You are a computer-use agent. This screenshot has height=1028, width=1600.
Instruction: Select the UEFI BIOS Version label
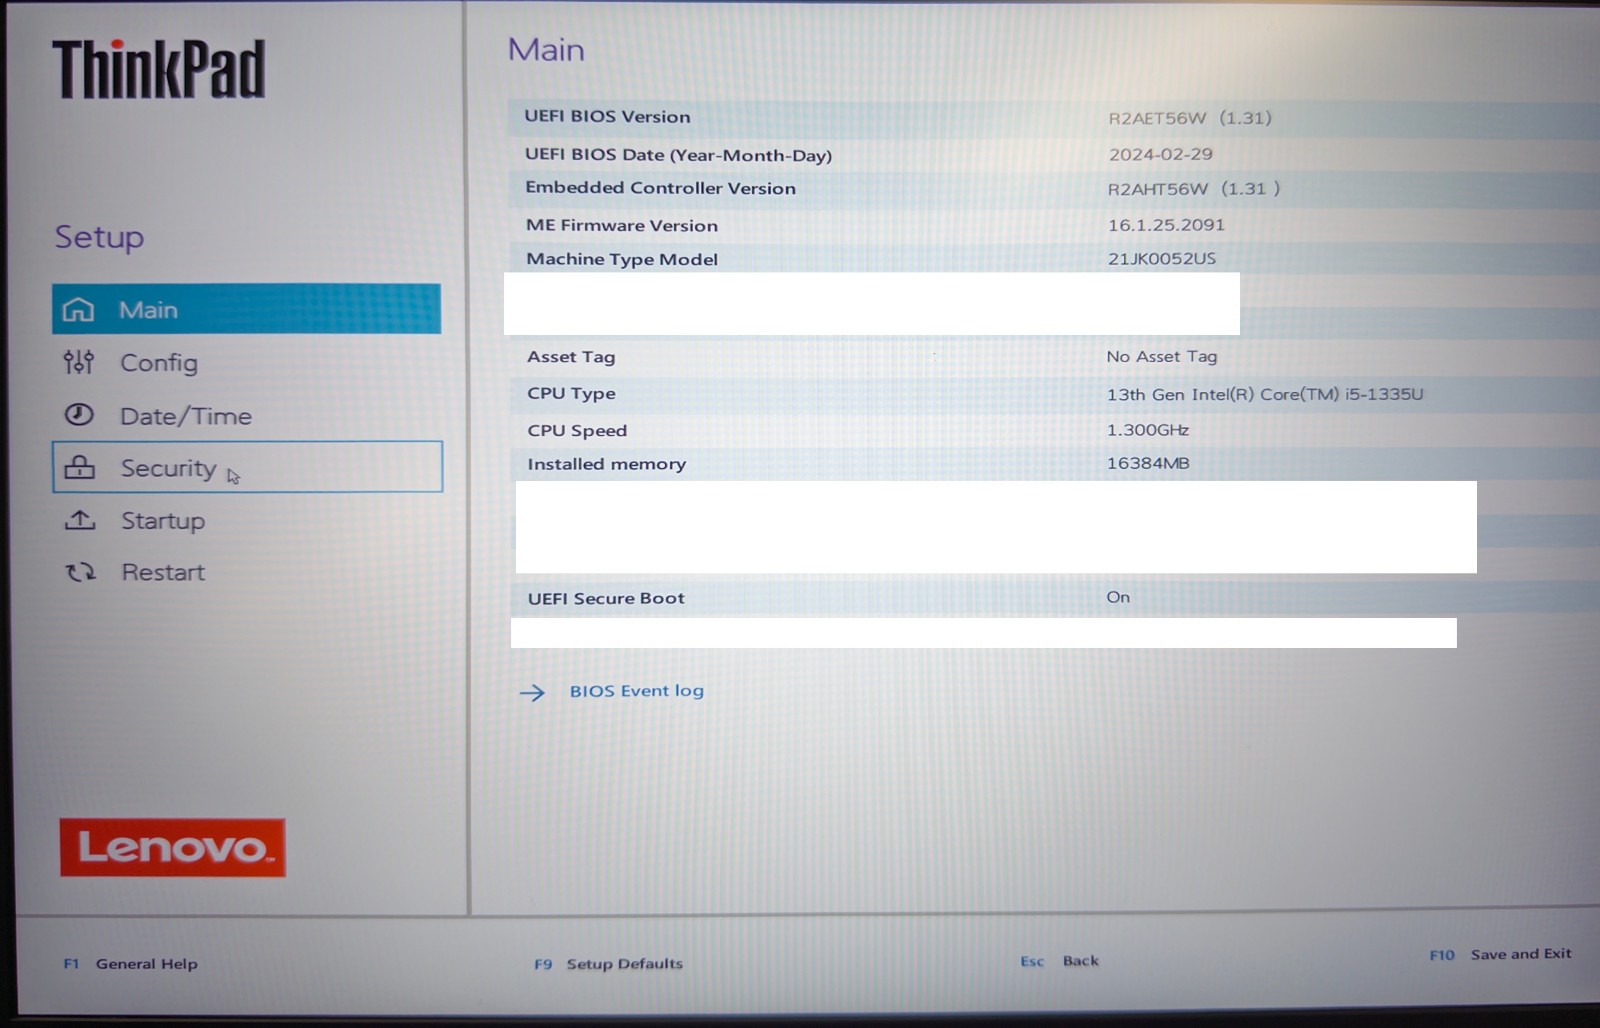tap(607, 116)
